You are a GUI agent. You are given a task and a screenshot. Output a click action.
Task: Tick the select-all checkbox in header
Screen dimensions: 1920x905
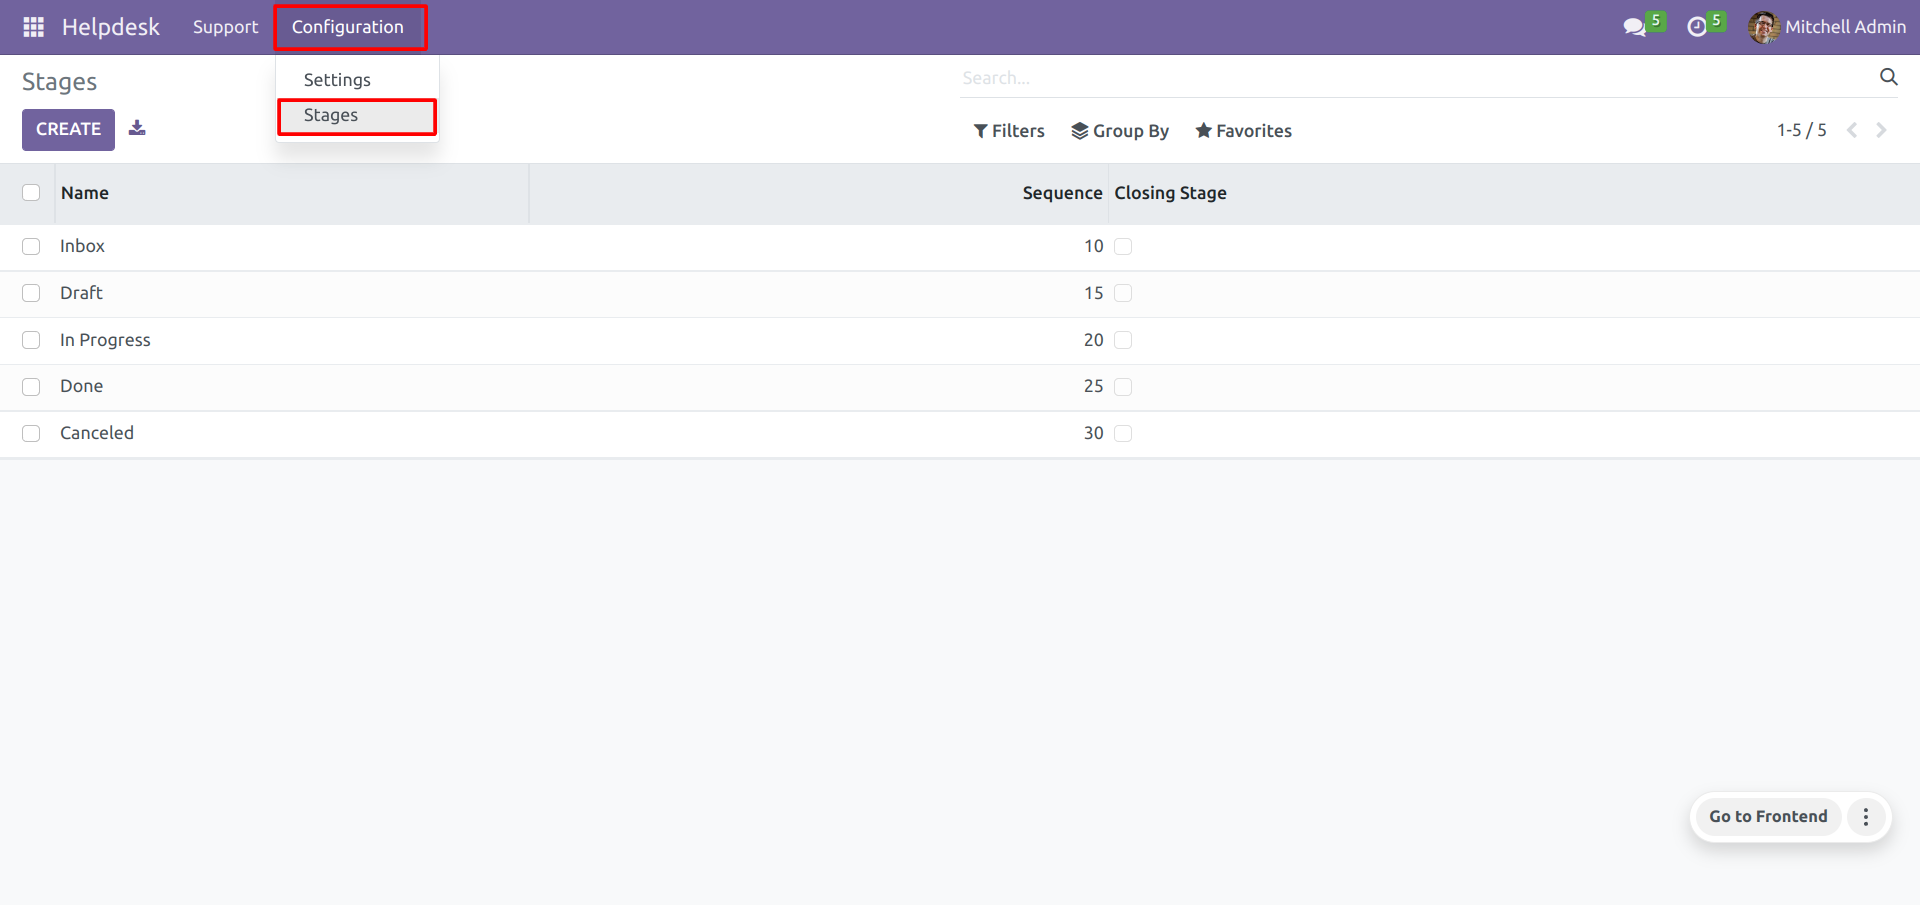click(31, 192)
